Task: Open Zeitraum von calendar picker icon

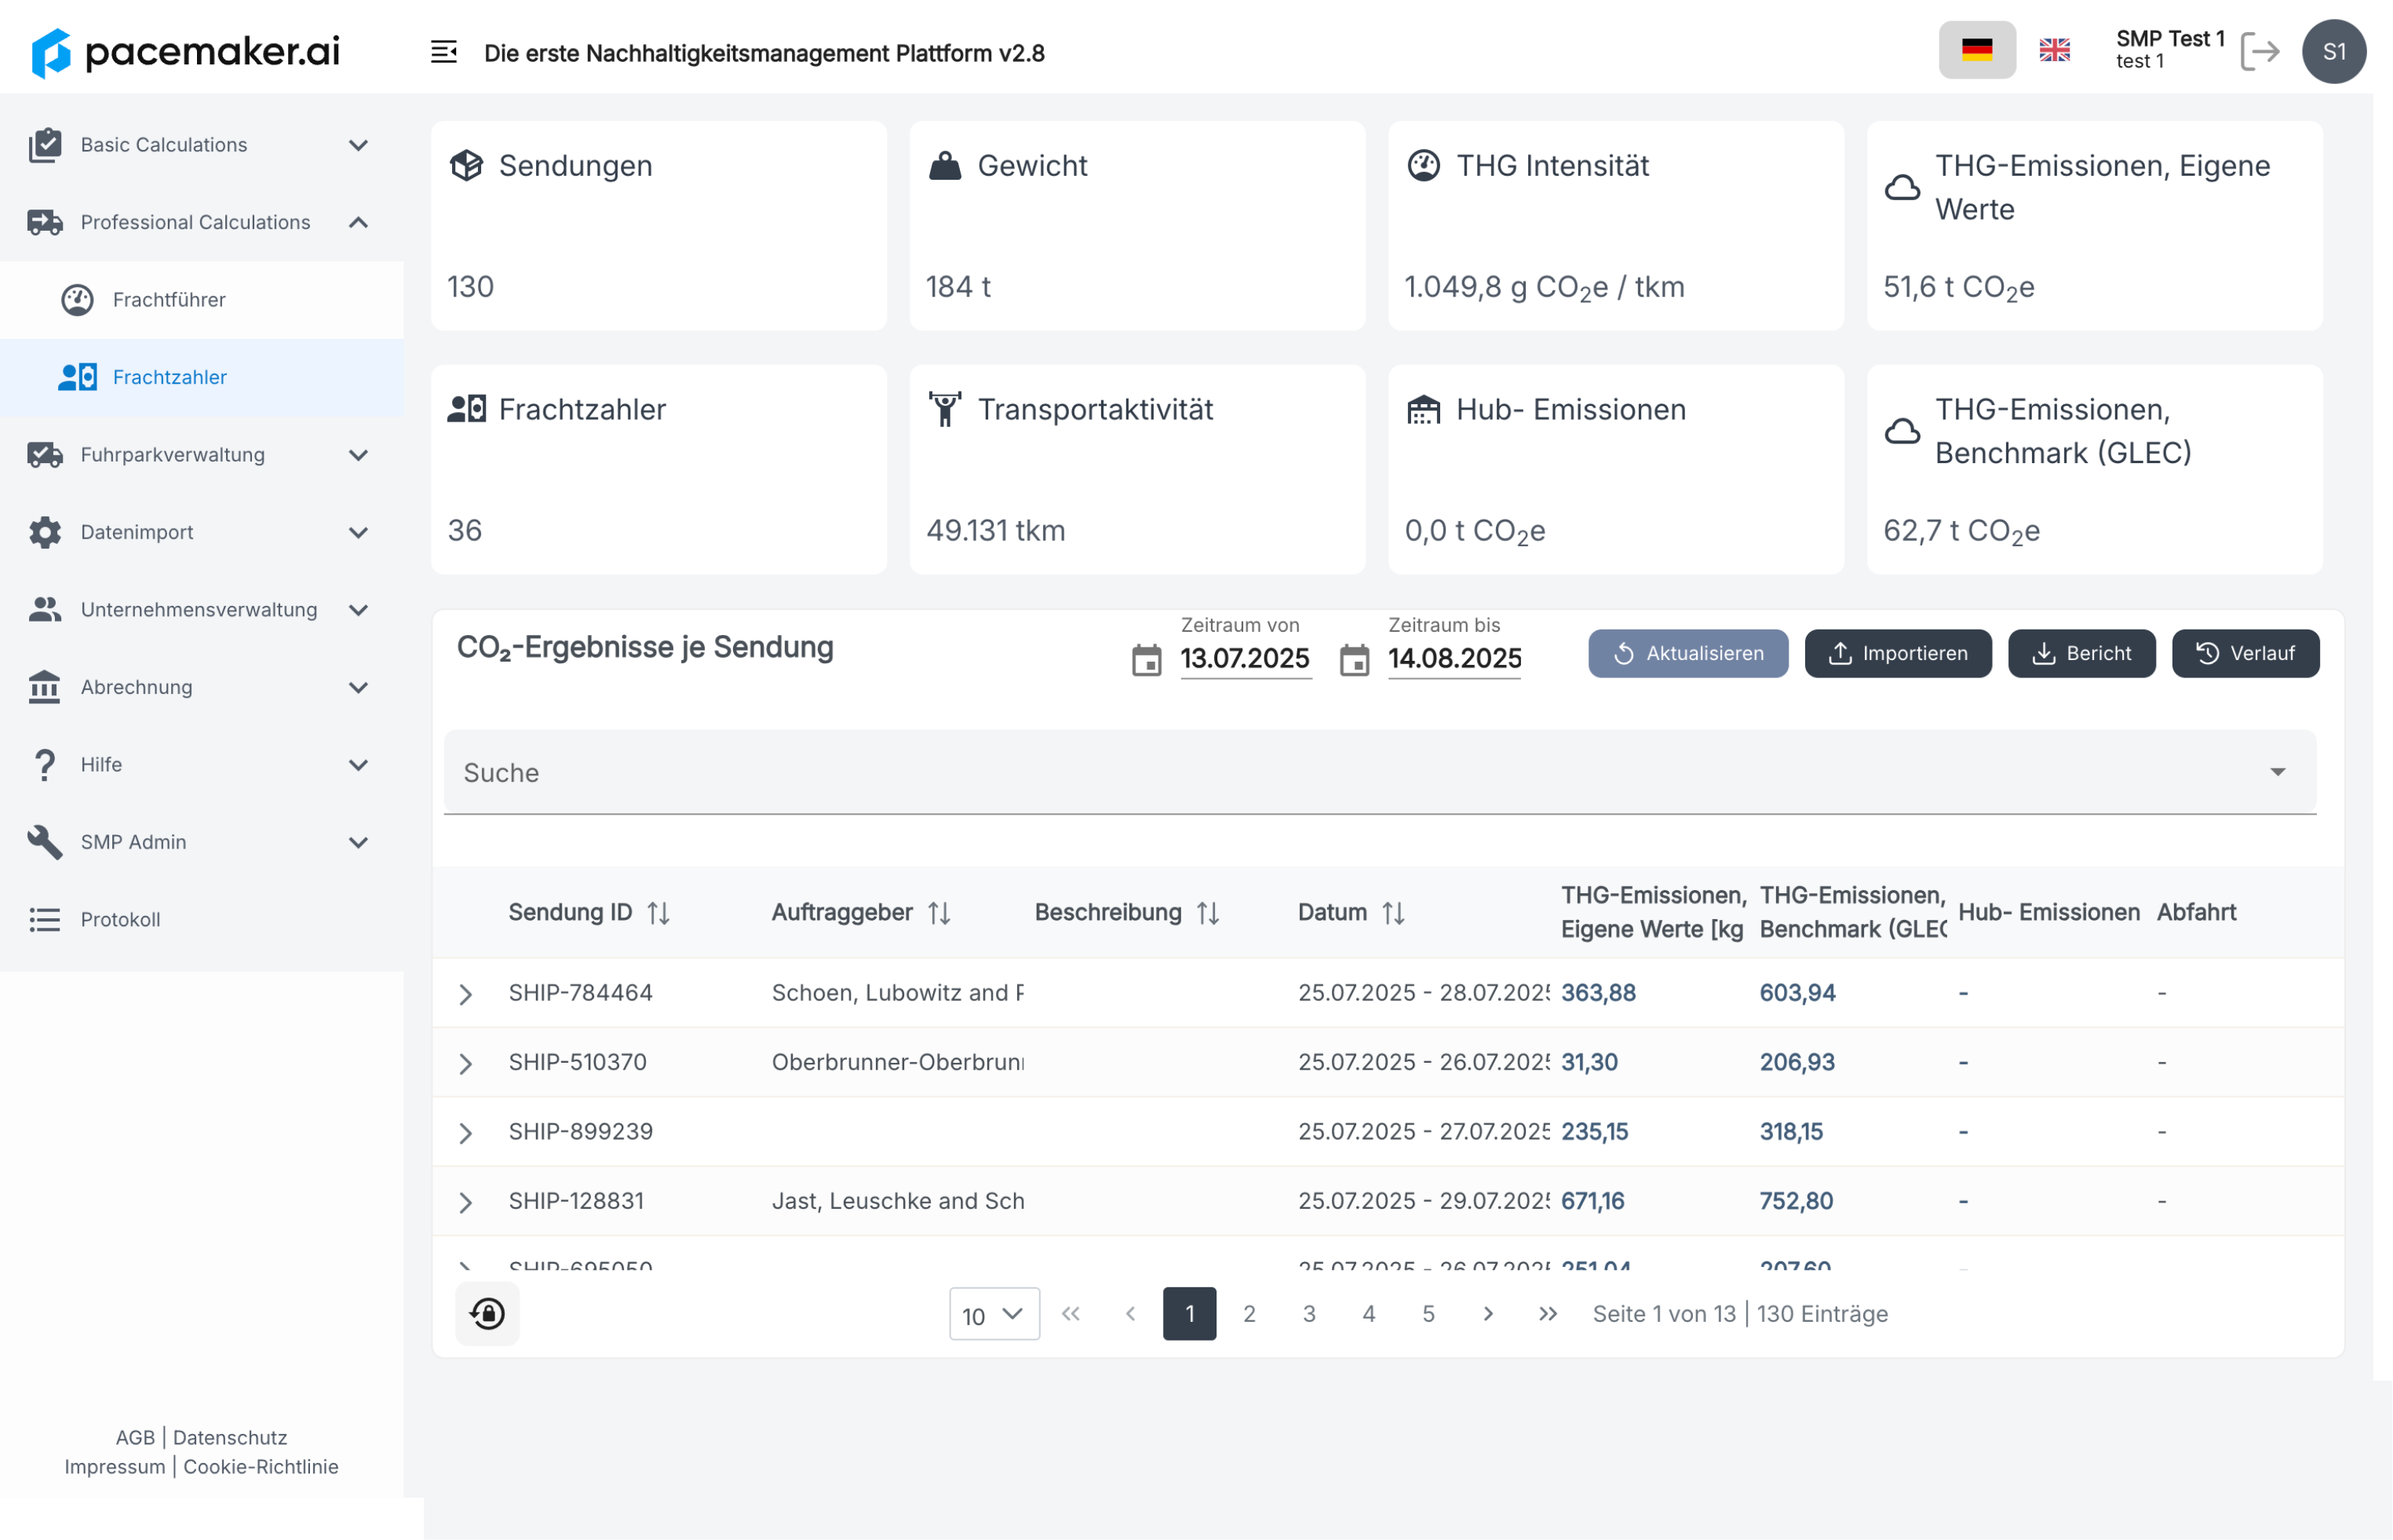Action: [1147, 661]
